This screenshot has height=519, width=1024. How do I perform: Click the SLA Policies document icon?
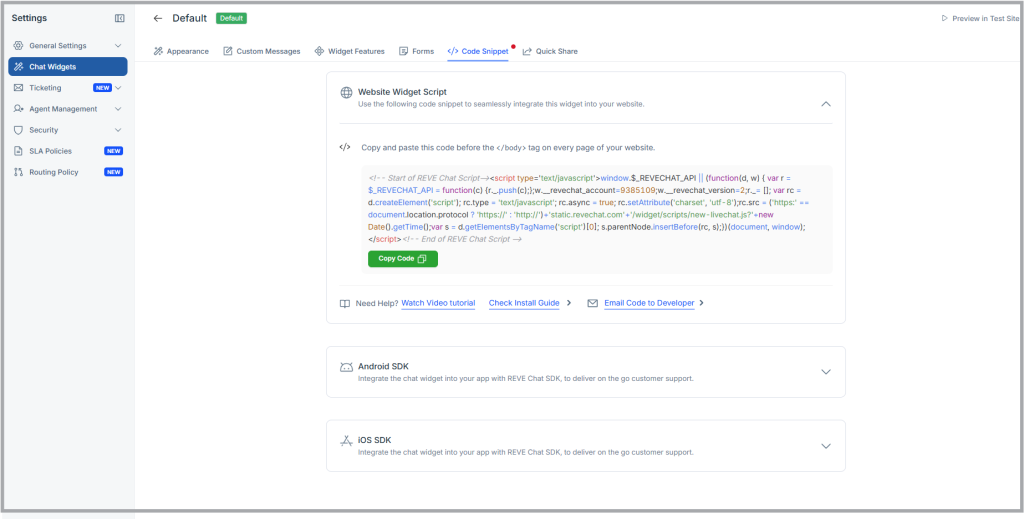coord(18,151)
